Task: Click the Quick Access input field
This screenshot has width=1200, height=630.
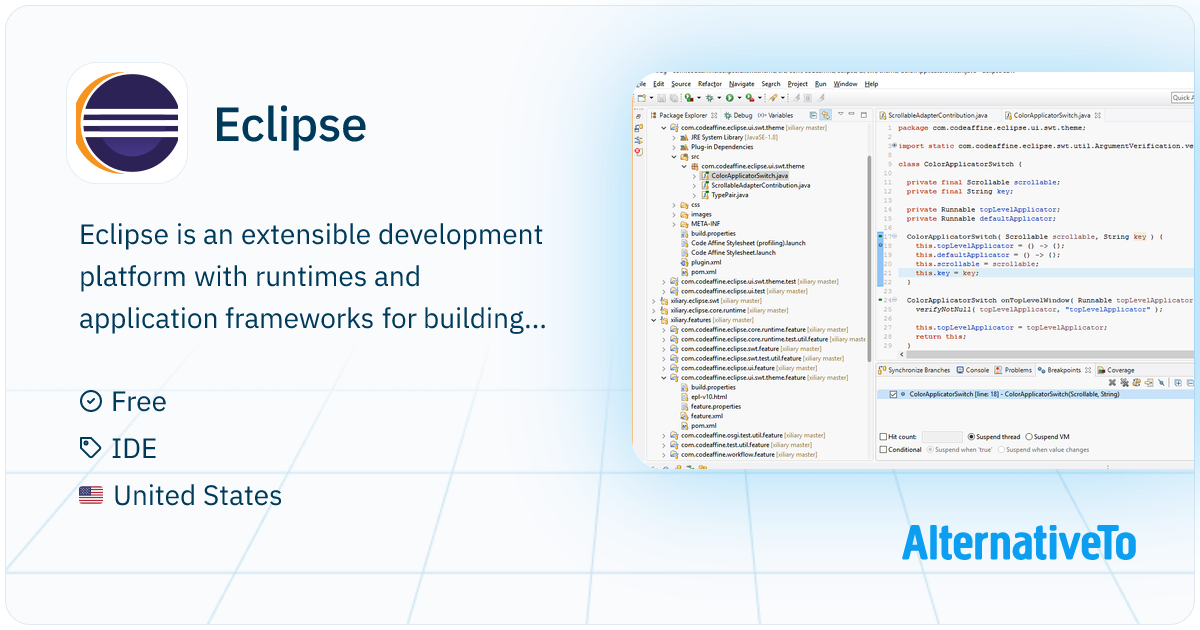Action: [1184, 97]
